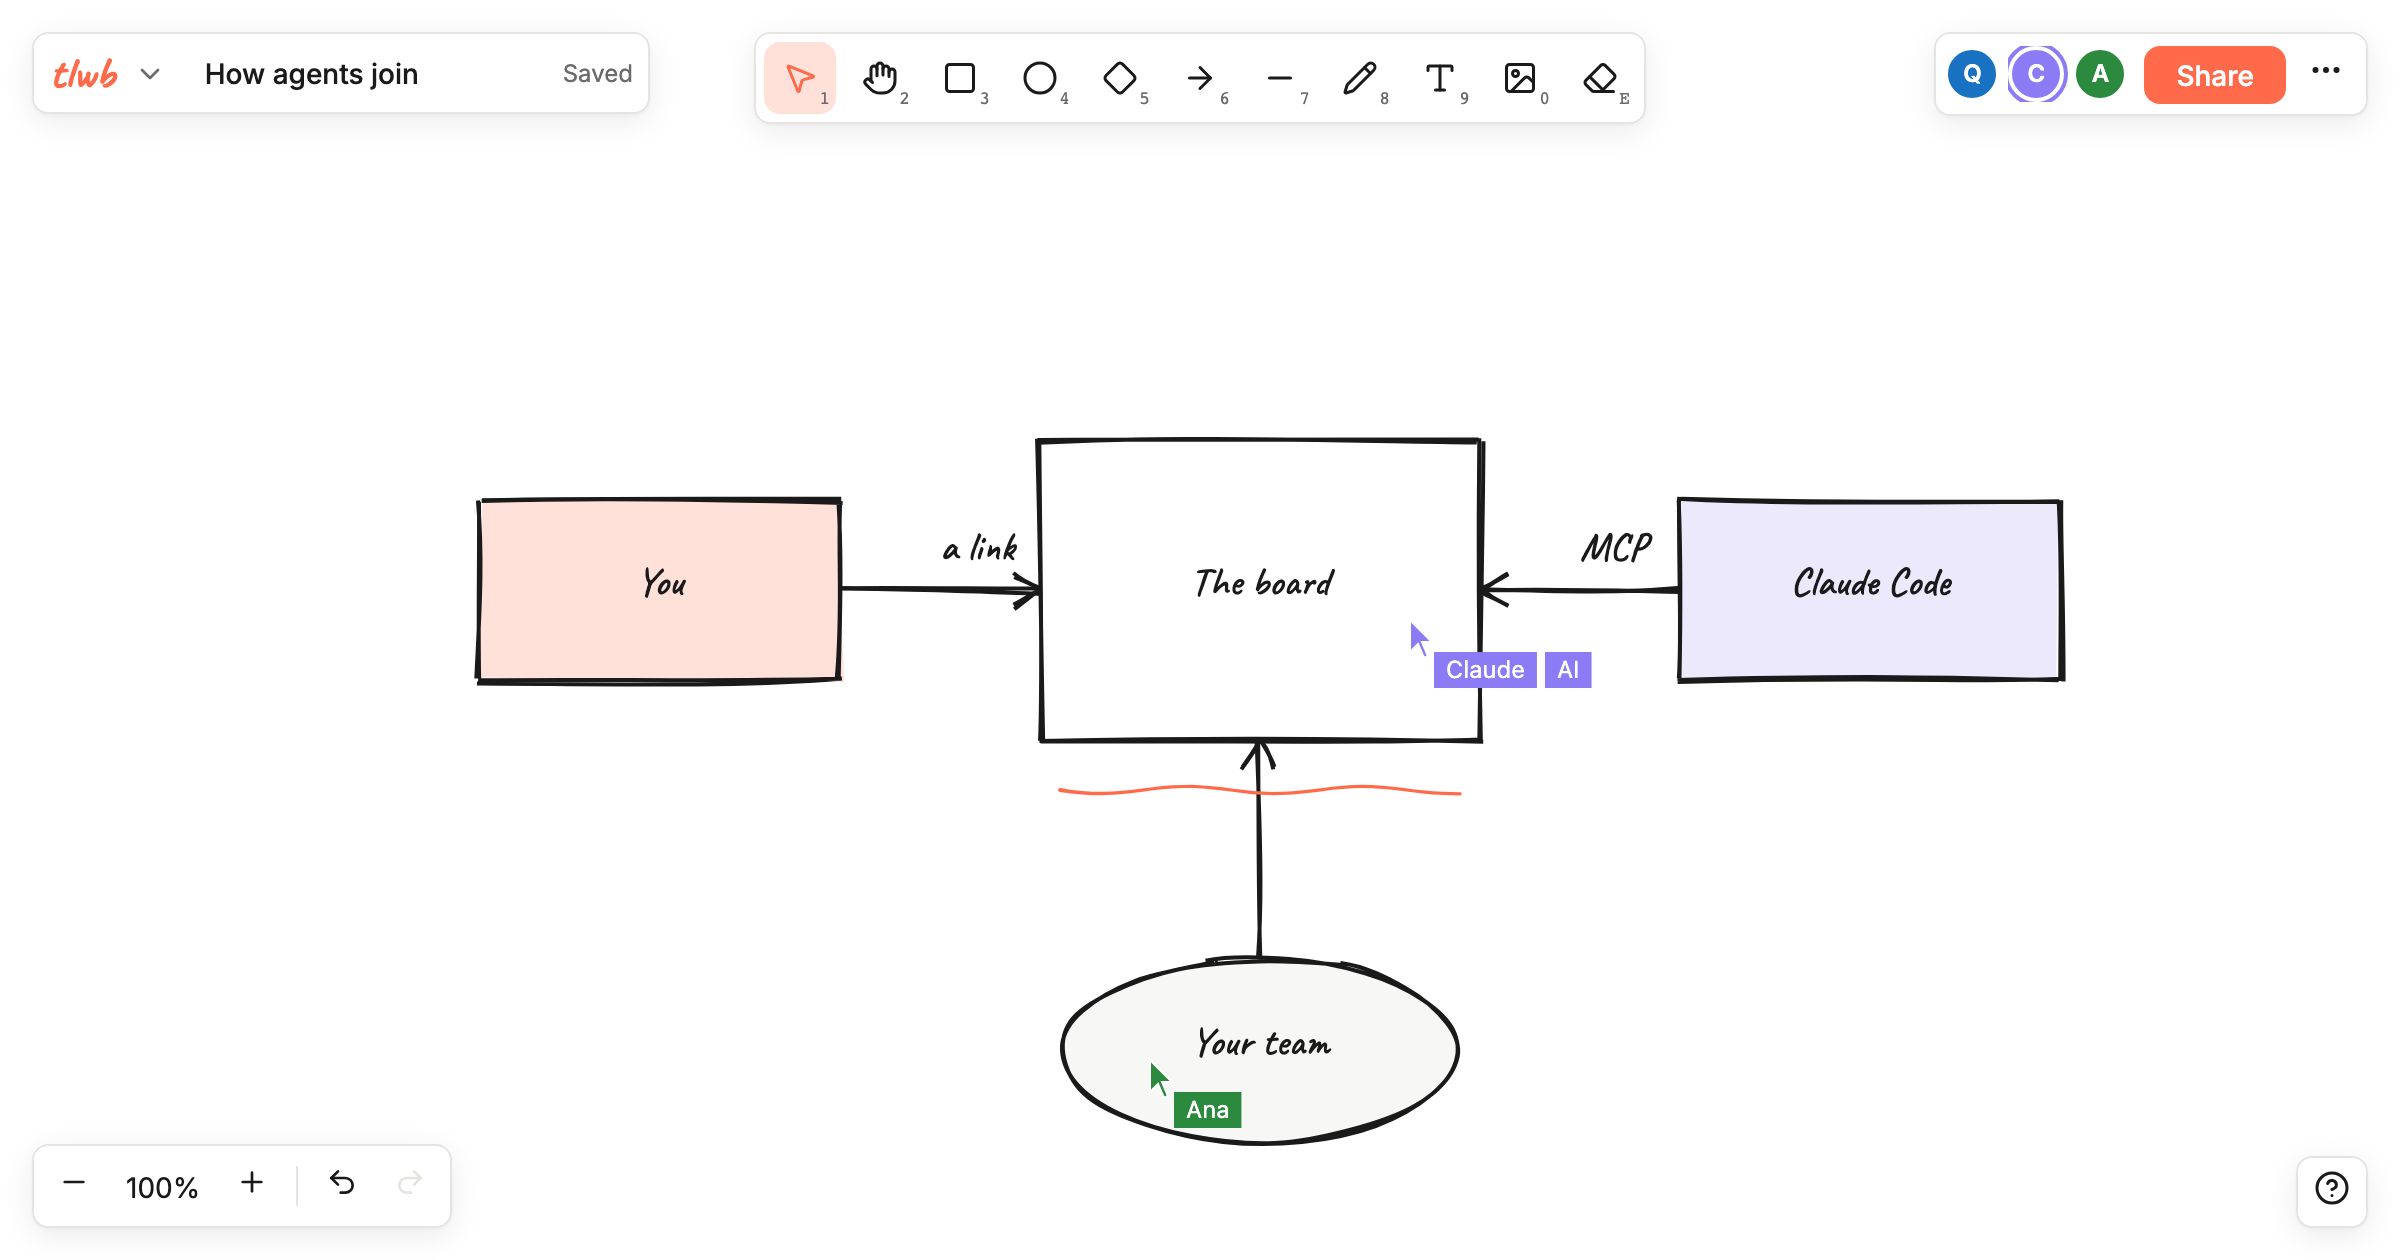
Task: Click the green Ana cursor tag
Action: (1207, 1110)
